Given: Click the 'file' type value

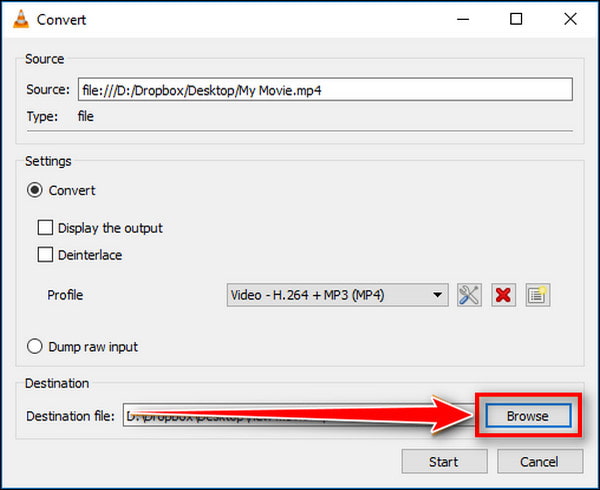Looking at the screenshot, I should coord(86,116).
